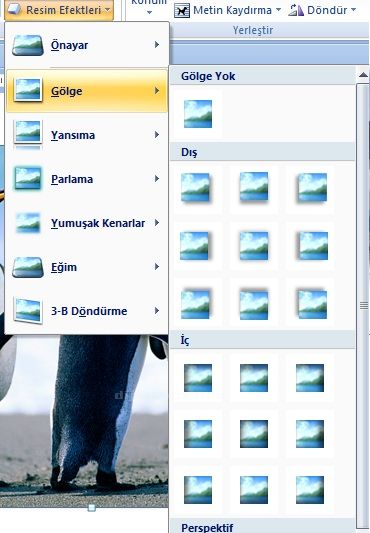
Task: Expand the Eğim arrow
Action: [x=157, y=266]
